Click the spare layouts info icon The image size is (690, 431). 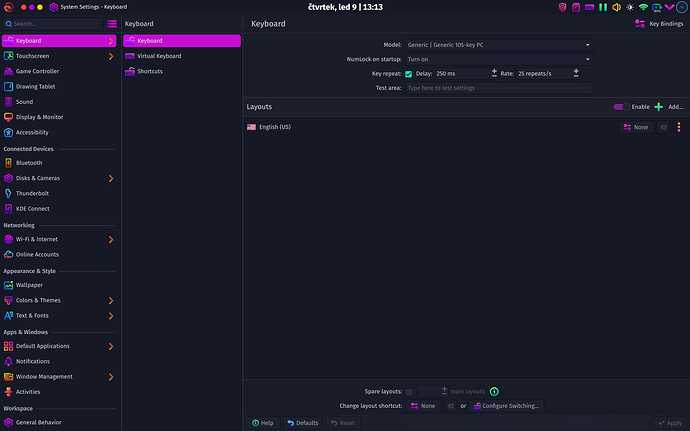494,391
